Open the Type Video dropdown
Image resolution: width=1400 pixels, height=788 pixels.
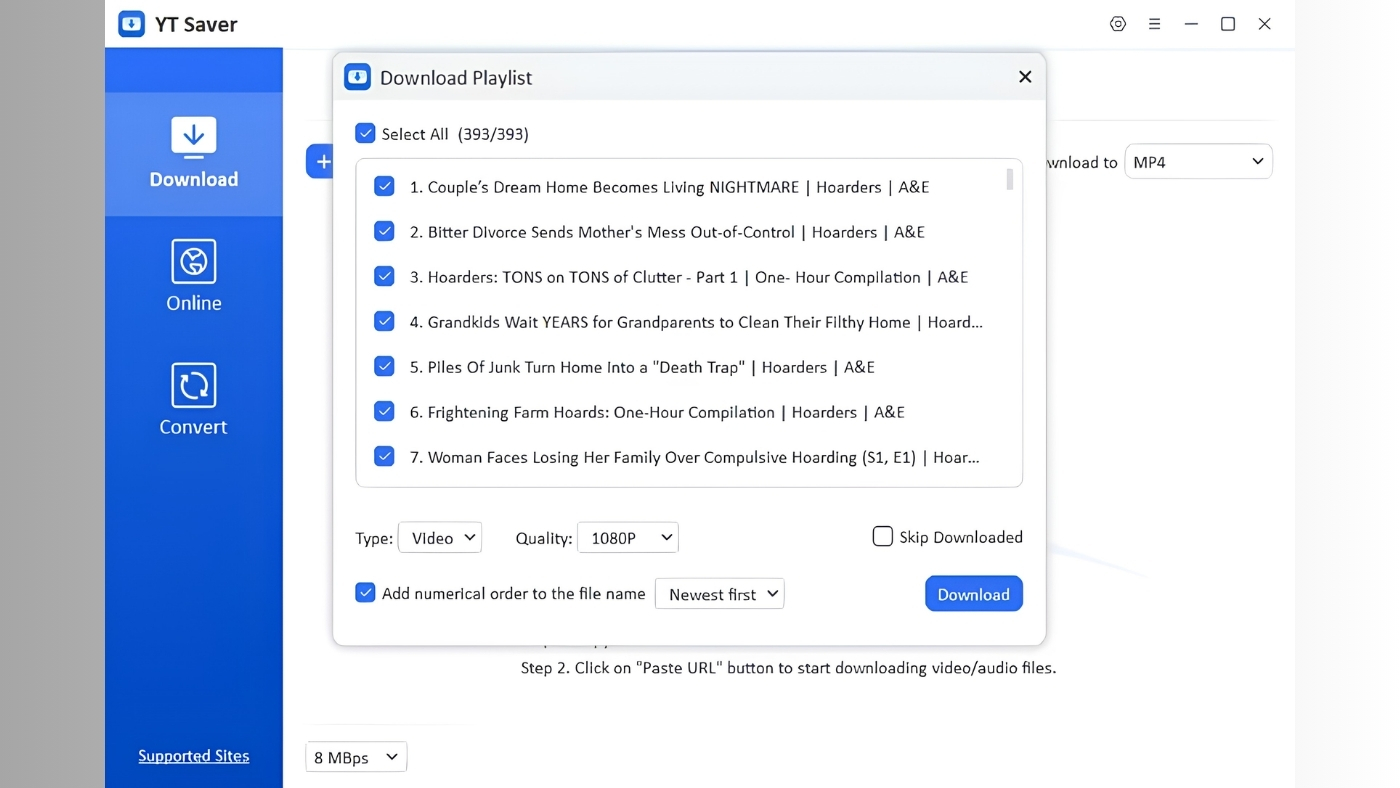440,537
